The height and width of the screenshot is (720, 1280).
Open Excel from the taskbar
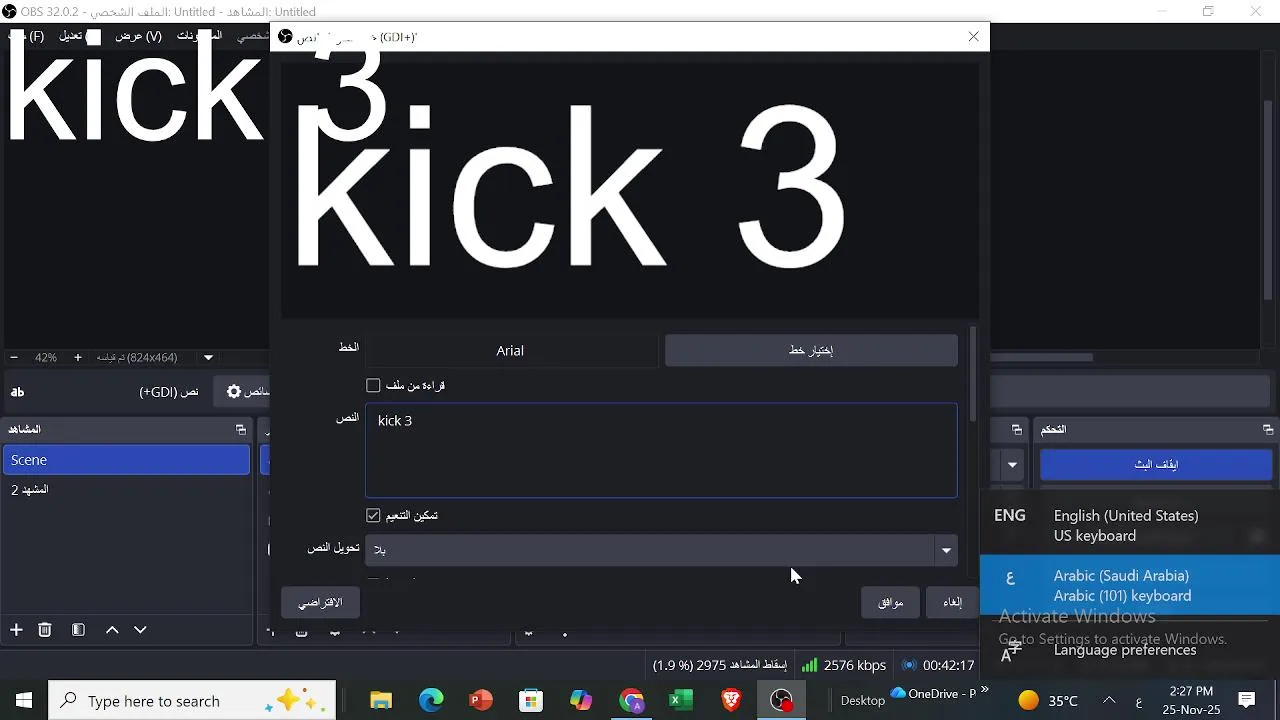pos(681,700)
